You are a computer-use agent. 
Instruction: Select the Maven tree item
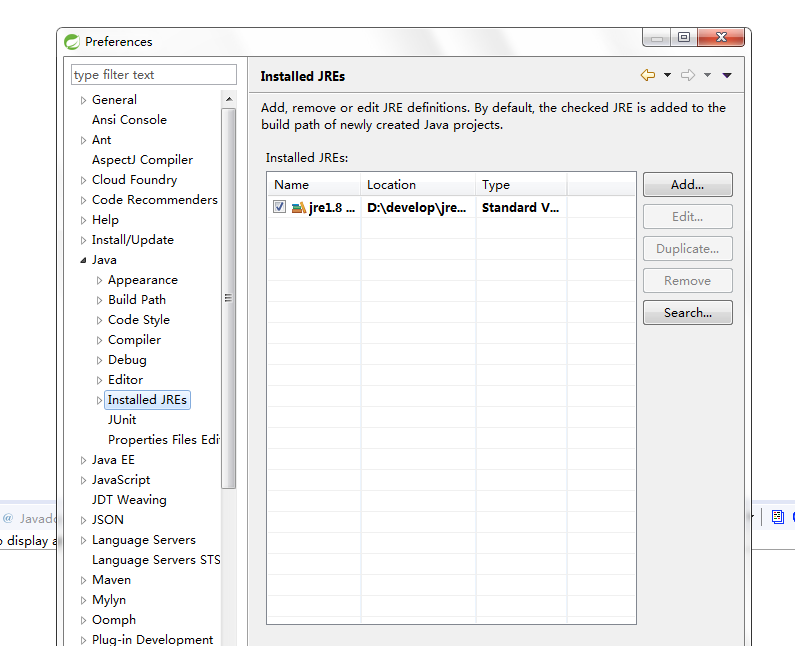[112, 580]
